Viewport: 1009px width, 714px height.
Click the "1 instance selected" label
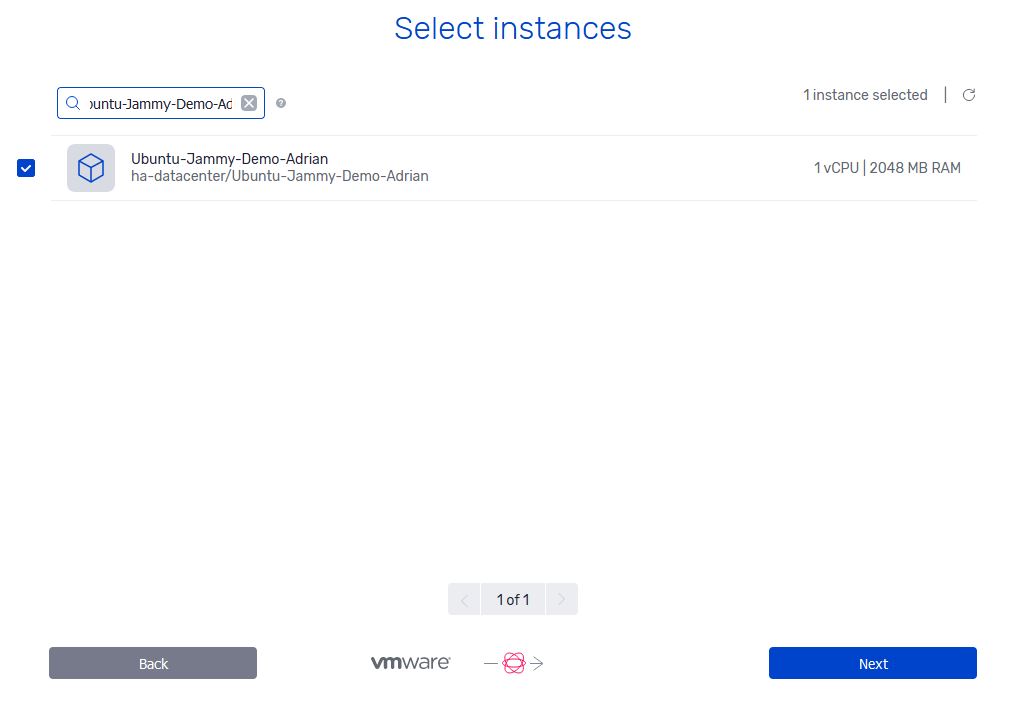coord(866,95)
